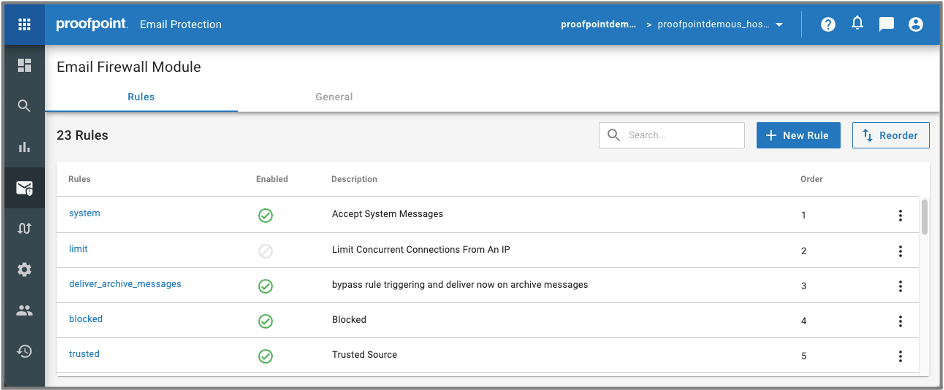The image size is (944, 390).
Task: Toggle enabled checkmark for system rule
Action: 266,215
